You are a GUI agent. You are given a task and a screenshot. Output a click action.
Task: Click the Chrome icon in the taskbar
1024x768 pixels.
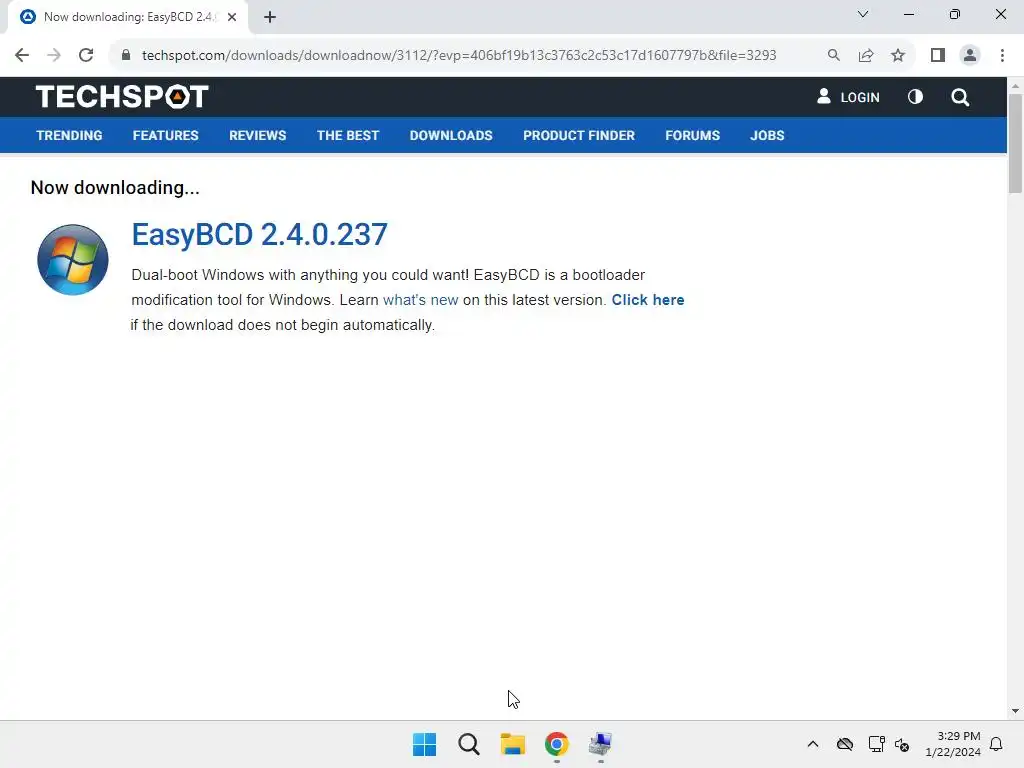click(556, 744)
